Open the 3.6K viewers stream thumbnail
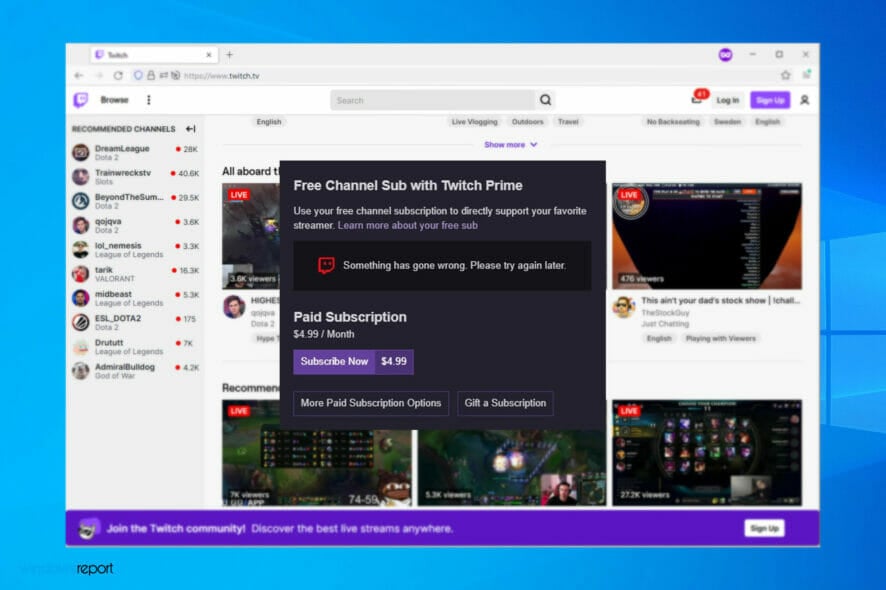Image resolution: width=886 pixels, height=590 pixels. point(251,236)
